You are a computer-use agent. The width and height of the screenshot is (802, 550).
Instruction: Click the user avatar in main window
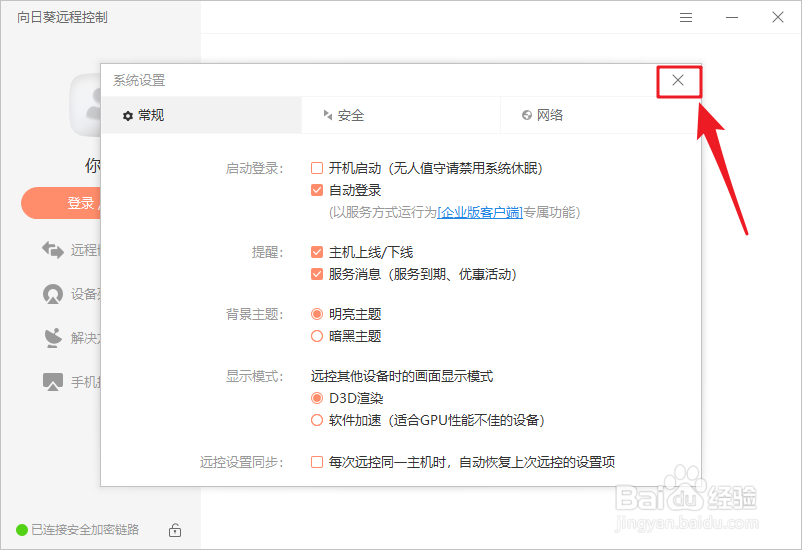(x=85, y=105)
